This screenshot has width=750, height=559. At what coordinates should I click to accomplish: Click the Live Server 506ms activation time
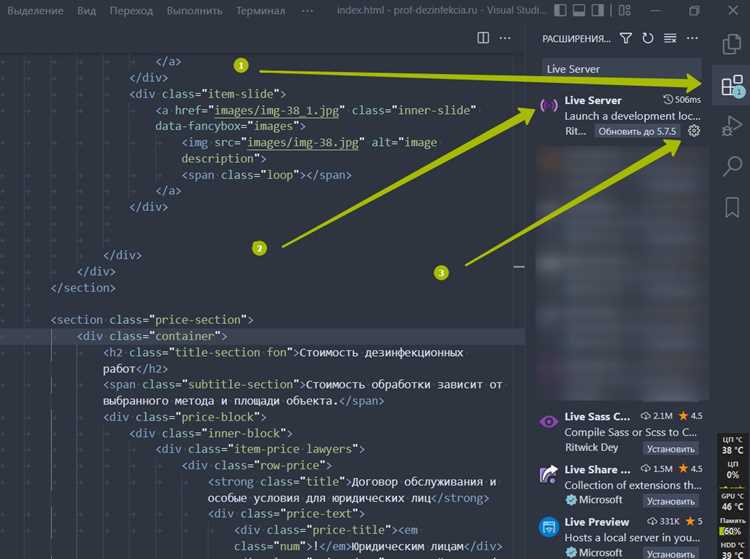[x=682, y=99]
